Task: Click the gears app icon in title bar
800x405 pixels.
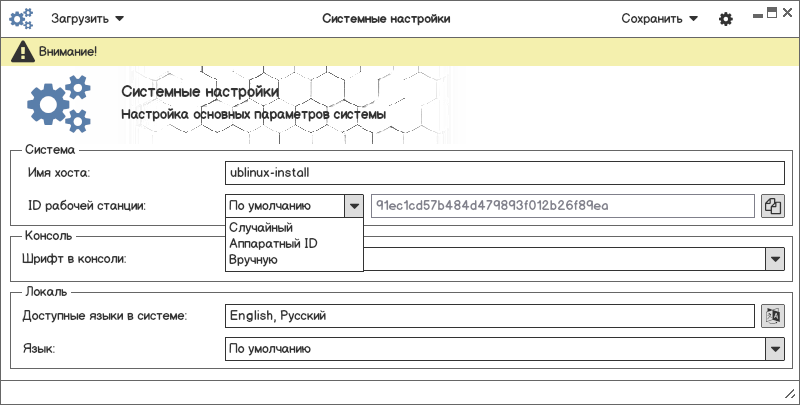Action: (x=21, y=19)
